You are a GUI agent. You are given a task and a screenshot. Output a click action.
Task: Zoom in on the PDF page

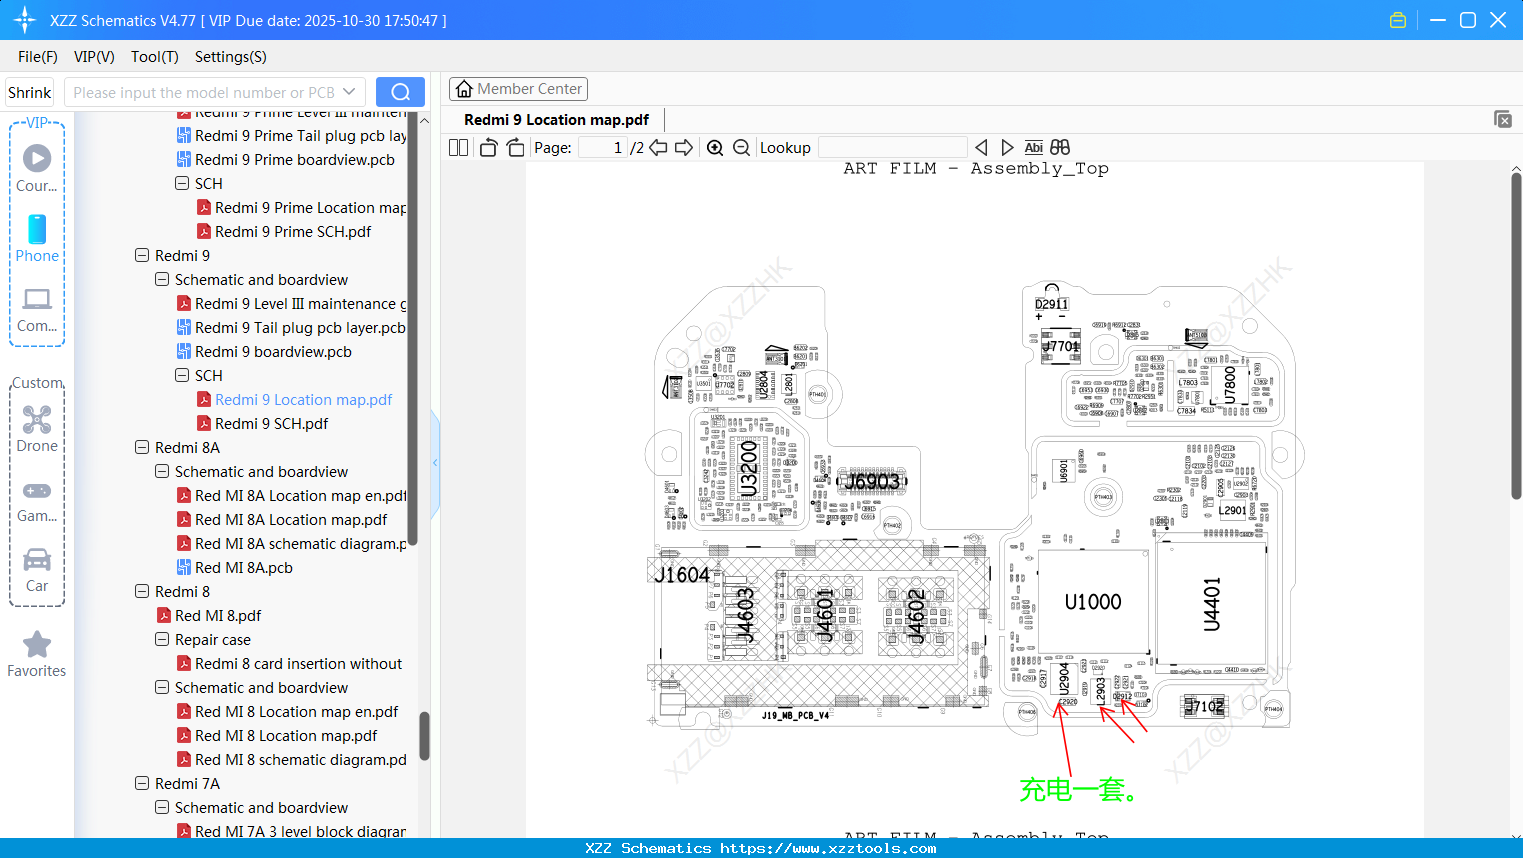coord(715,147)
